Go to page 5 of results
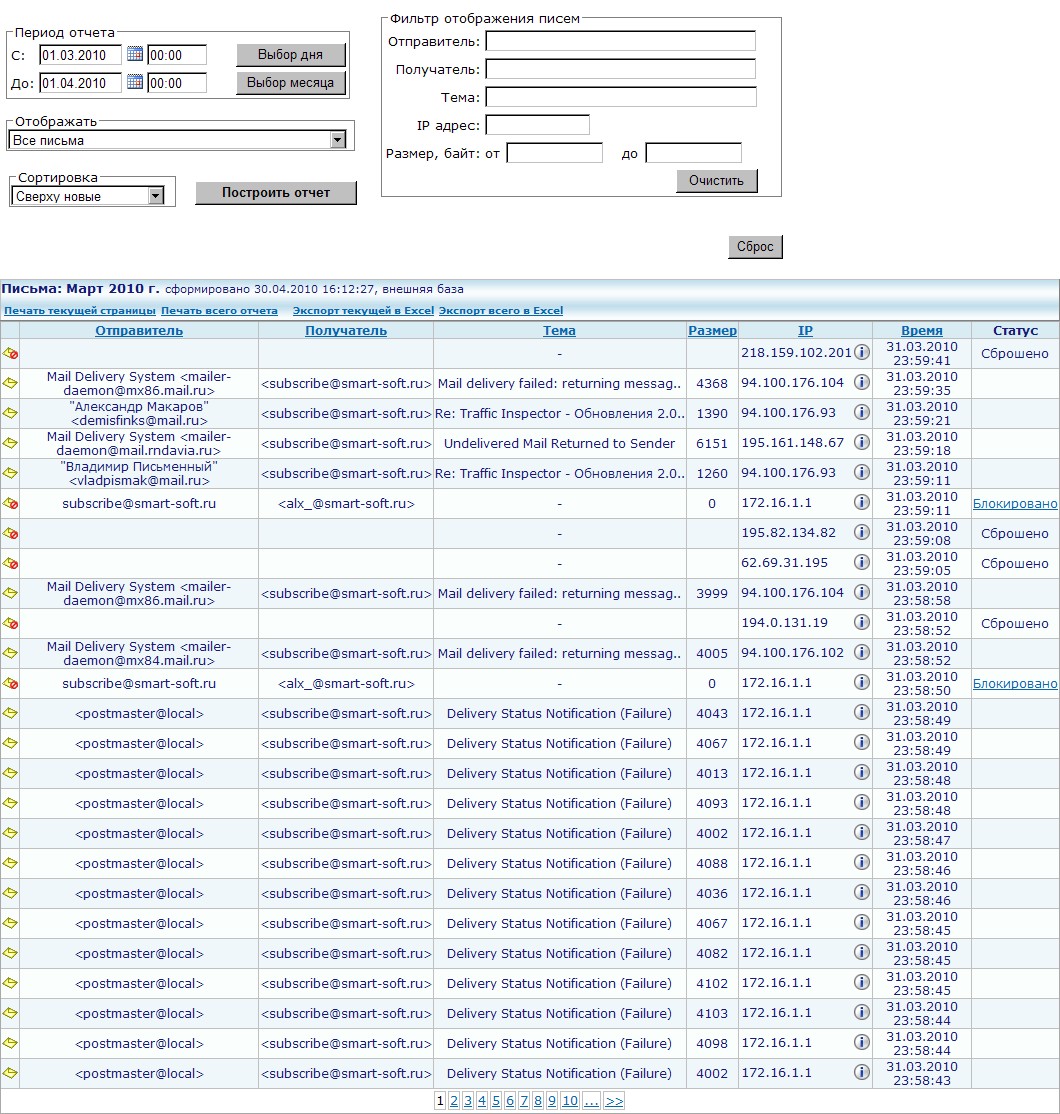Viewport: 1060px width, 1114px height. tap(496, 1101)
